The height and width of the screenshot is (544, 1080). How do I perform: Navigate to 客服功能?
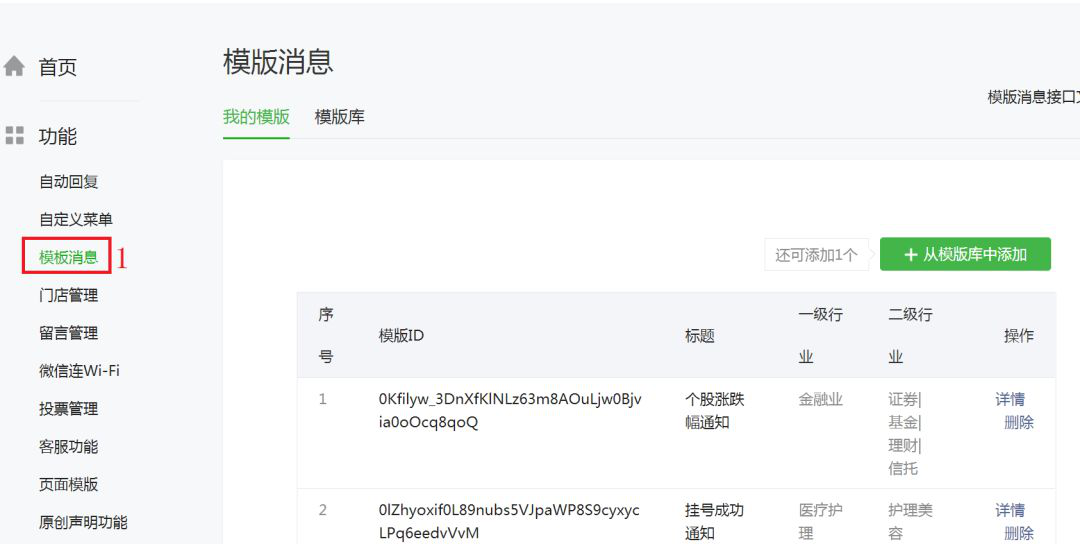click(x=68, y=447)
